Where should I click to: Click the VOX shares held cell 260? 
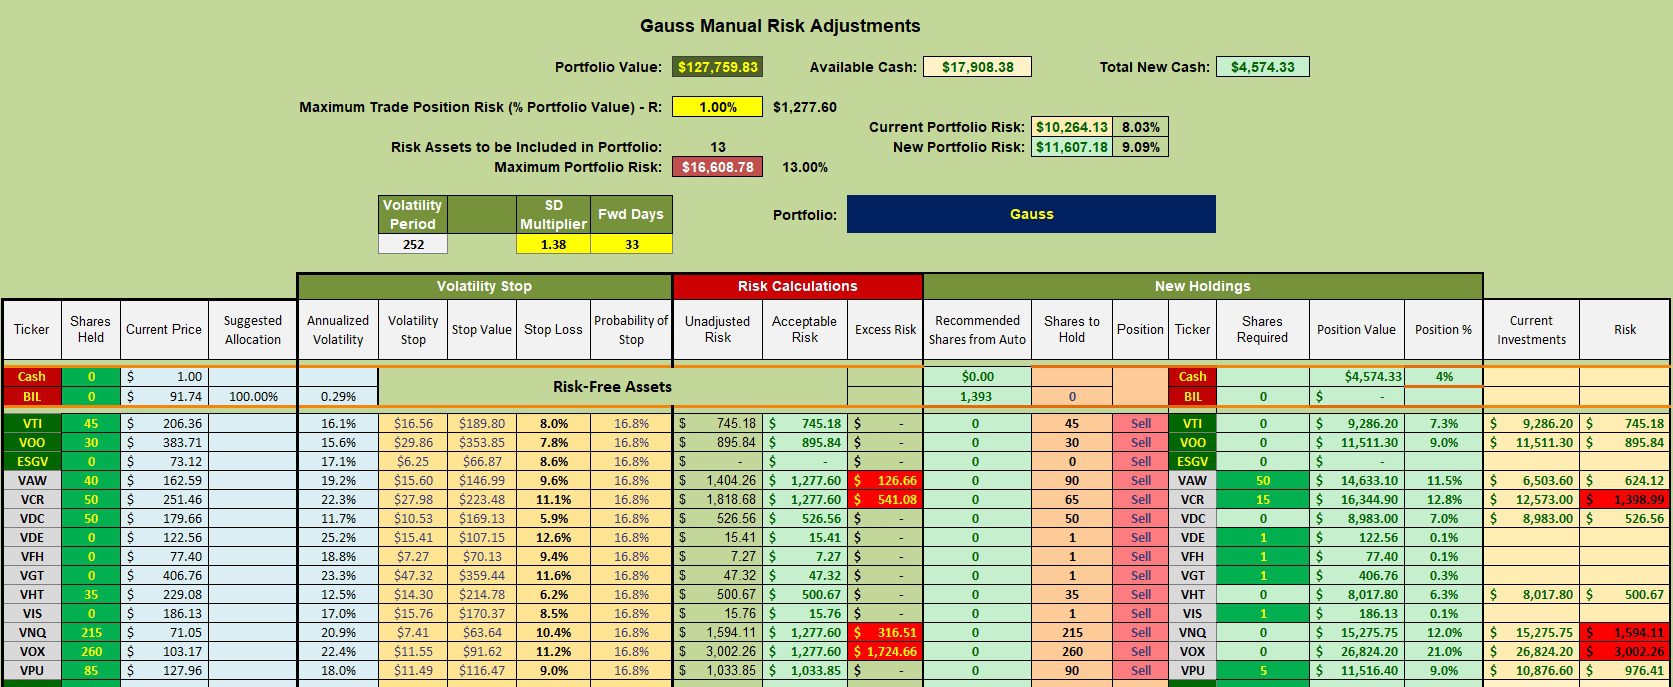90,652
